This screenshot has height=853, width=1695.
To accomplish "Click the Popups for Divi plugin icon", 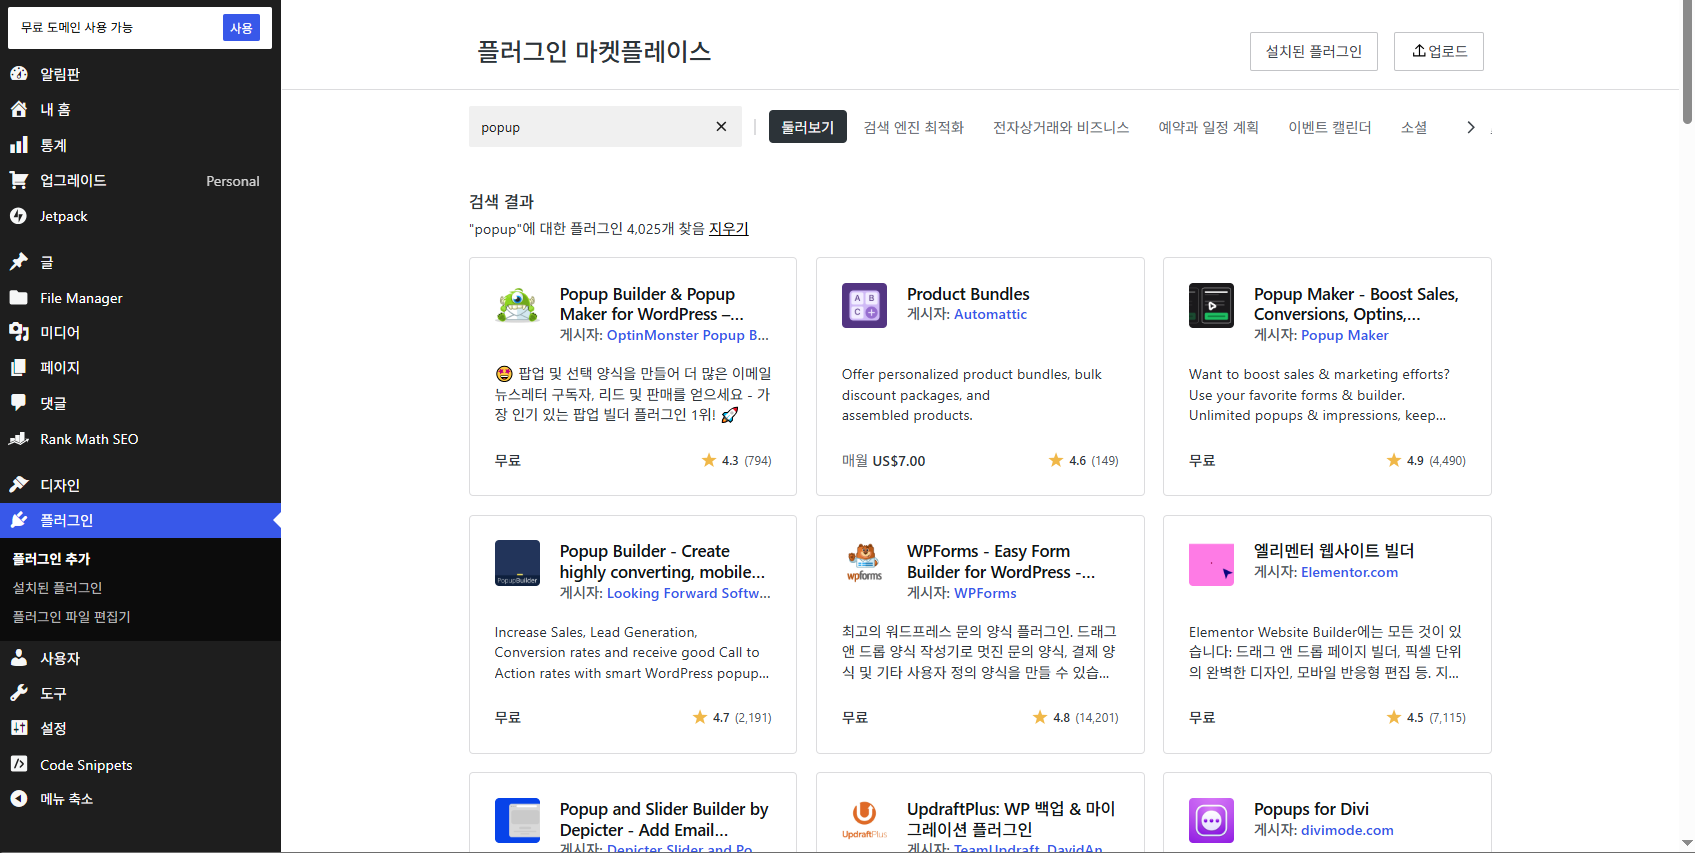I will (x=1211, y=821).
